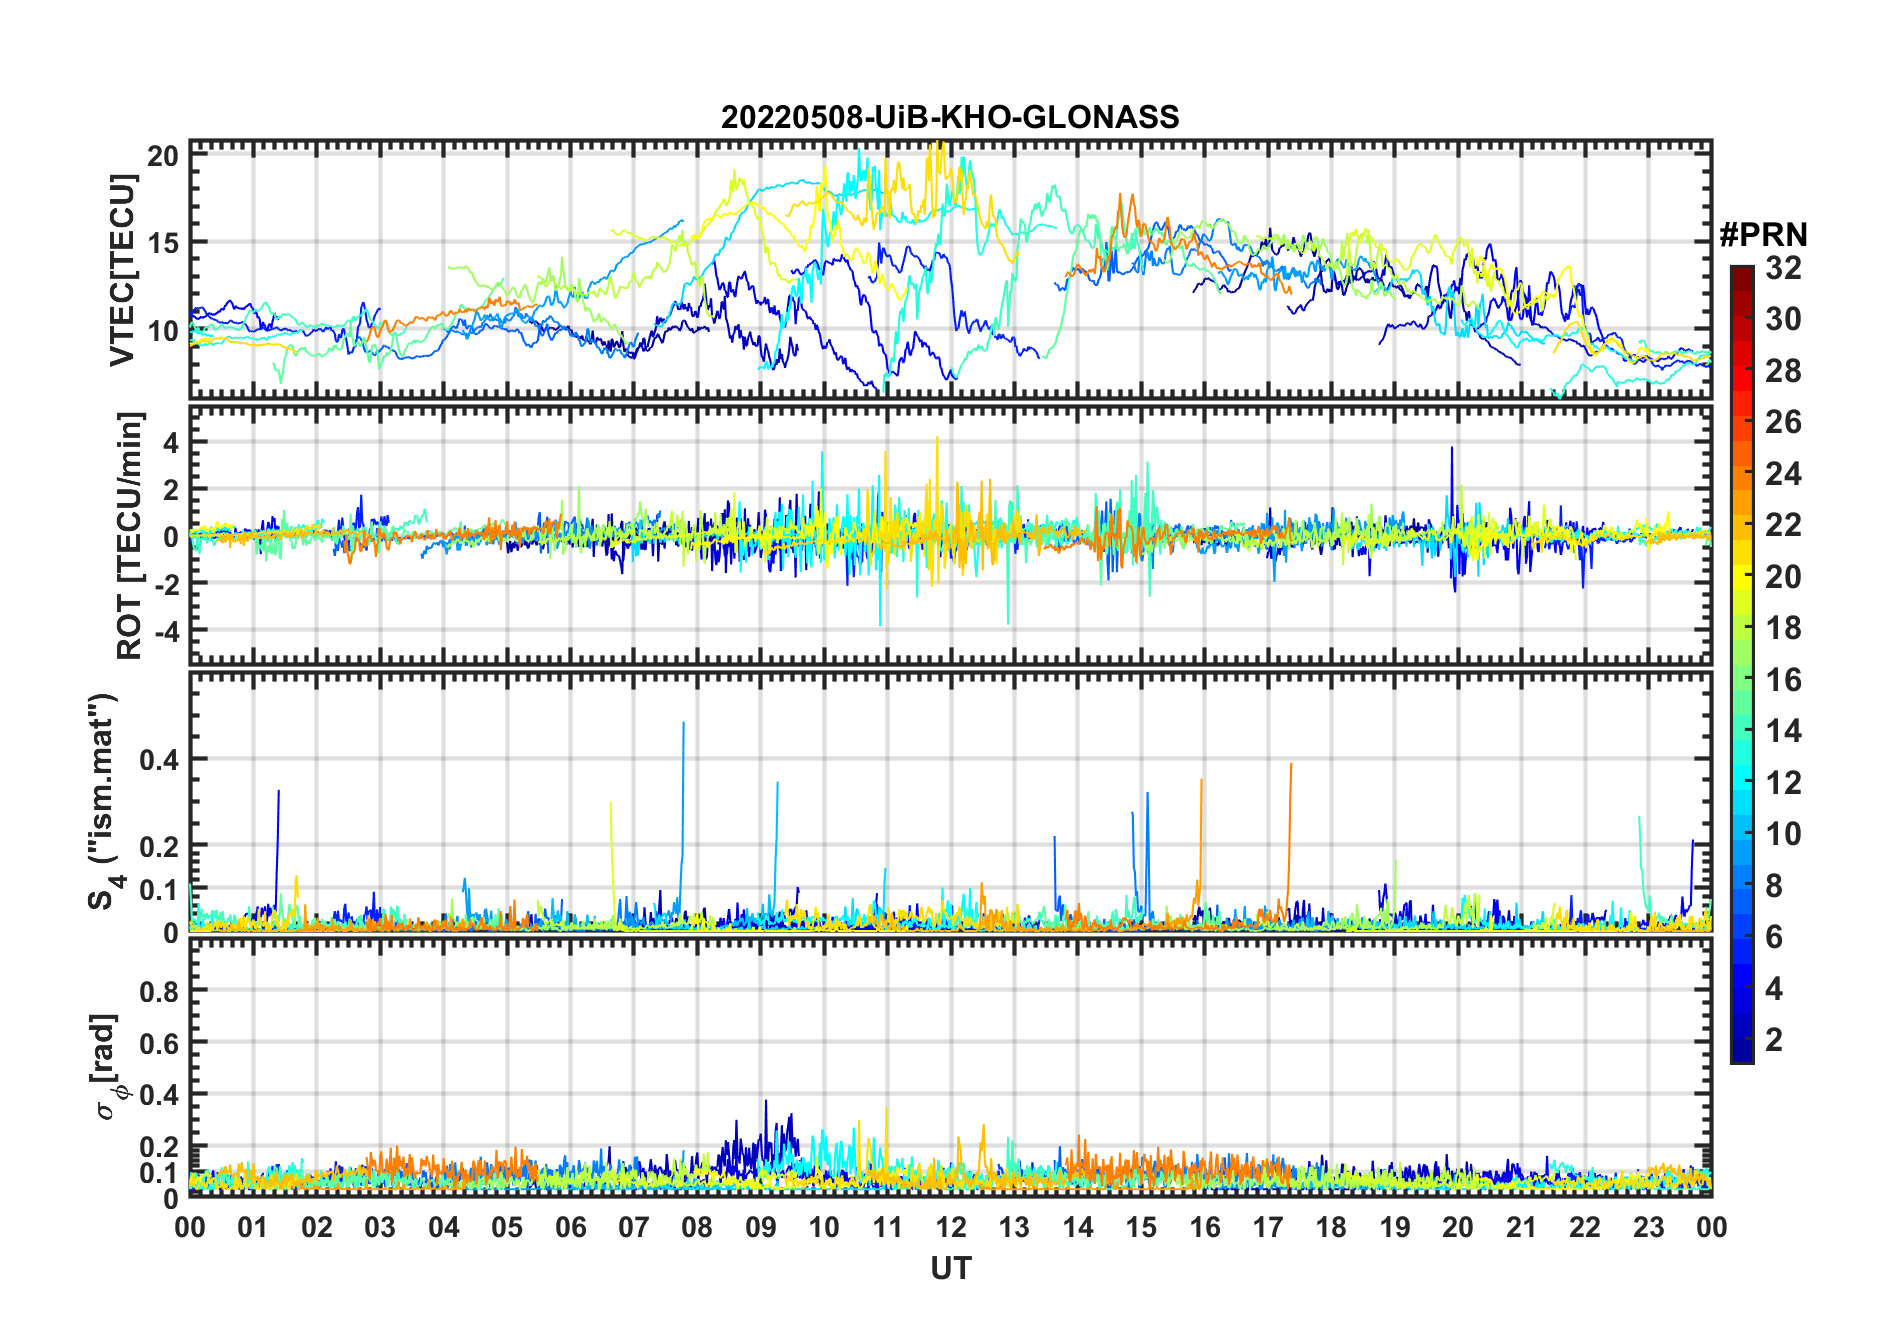Click the VTEC y-axis tick 15
The image size is (1902, 1330).
coord(163,243)
